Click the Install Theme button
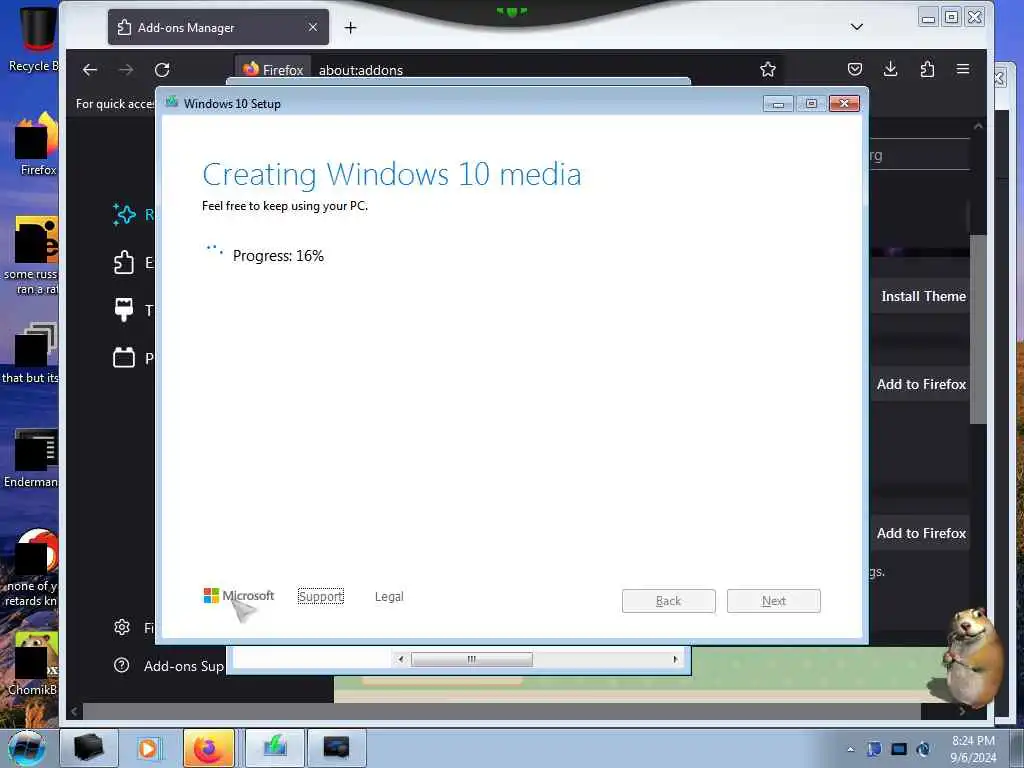 pyautogui.click(x=923, y=296)
